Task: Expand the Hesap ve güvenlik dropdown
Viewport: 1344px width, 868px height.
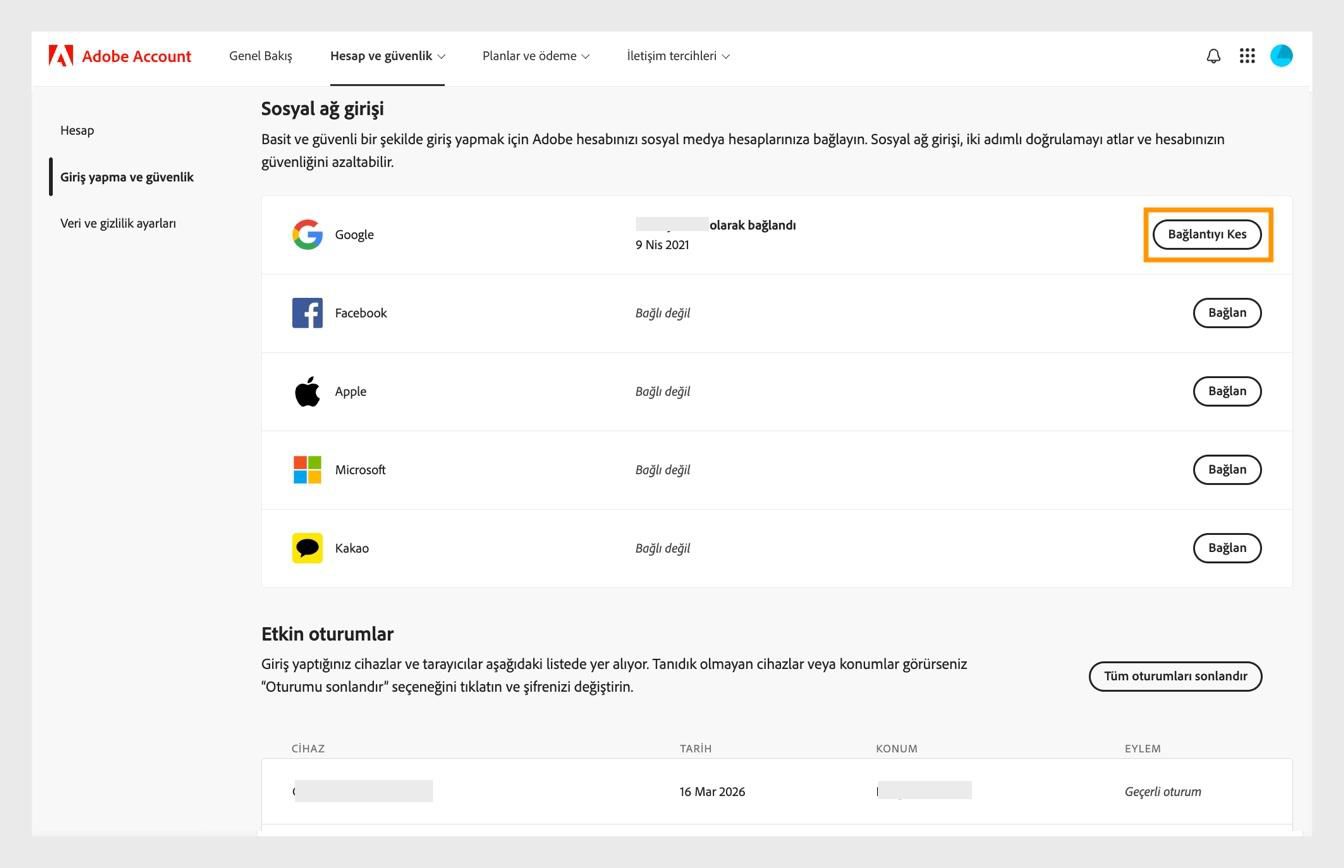Action: click(386, 56)
